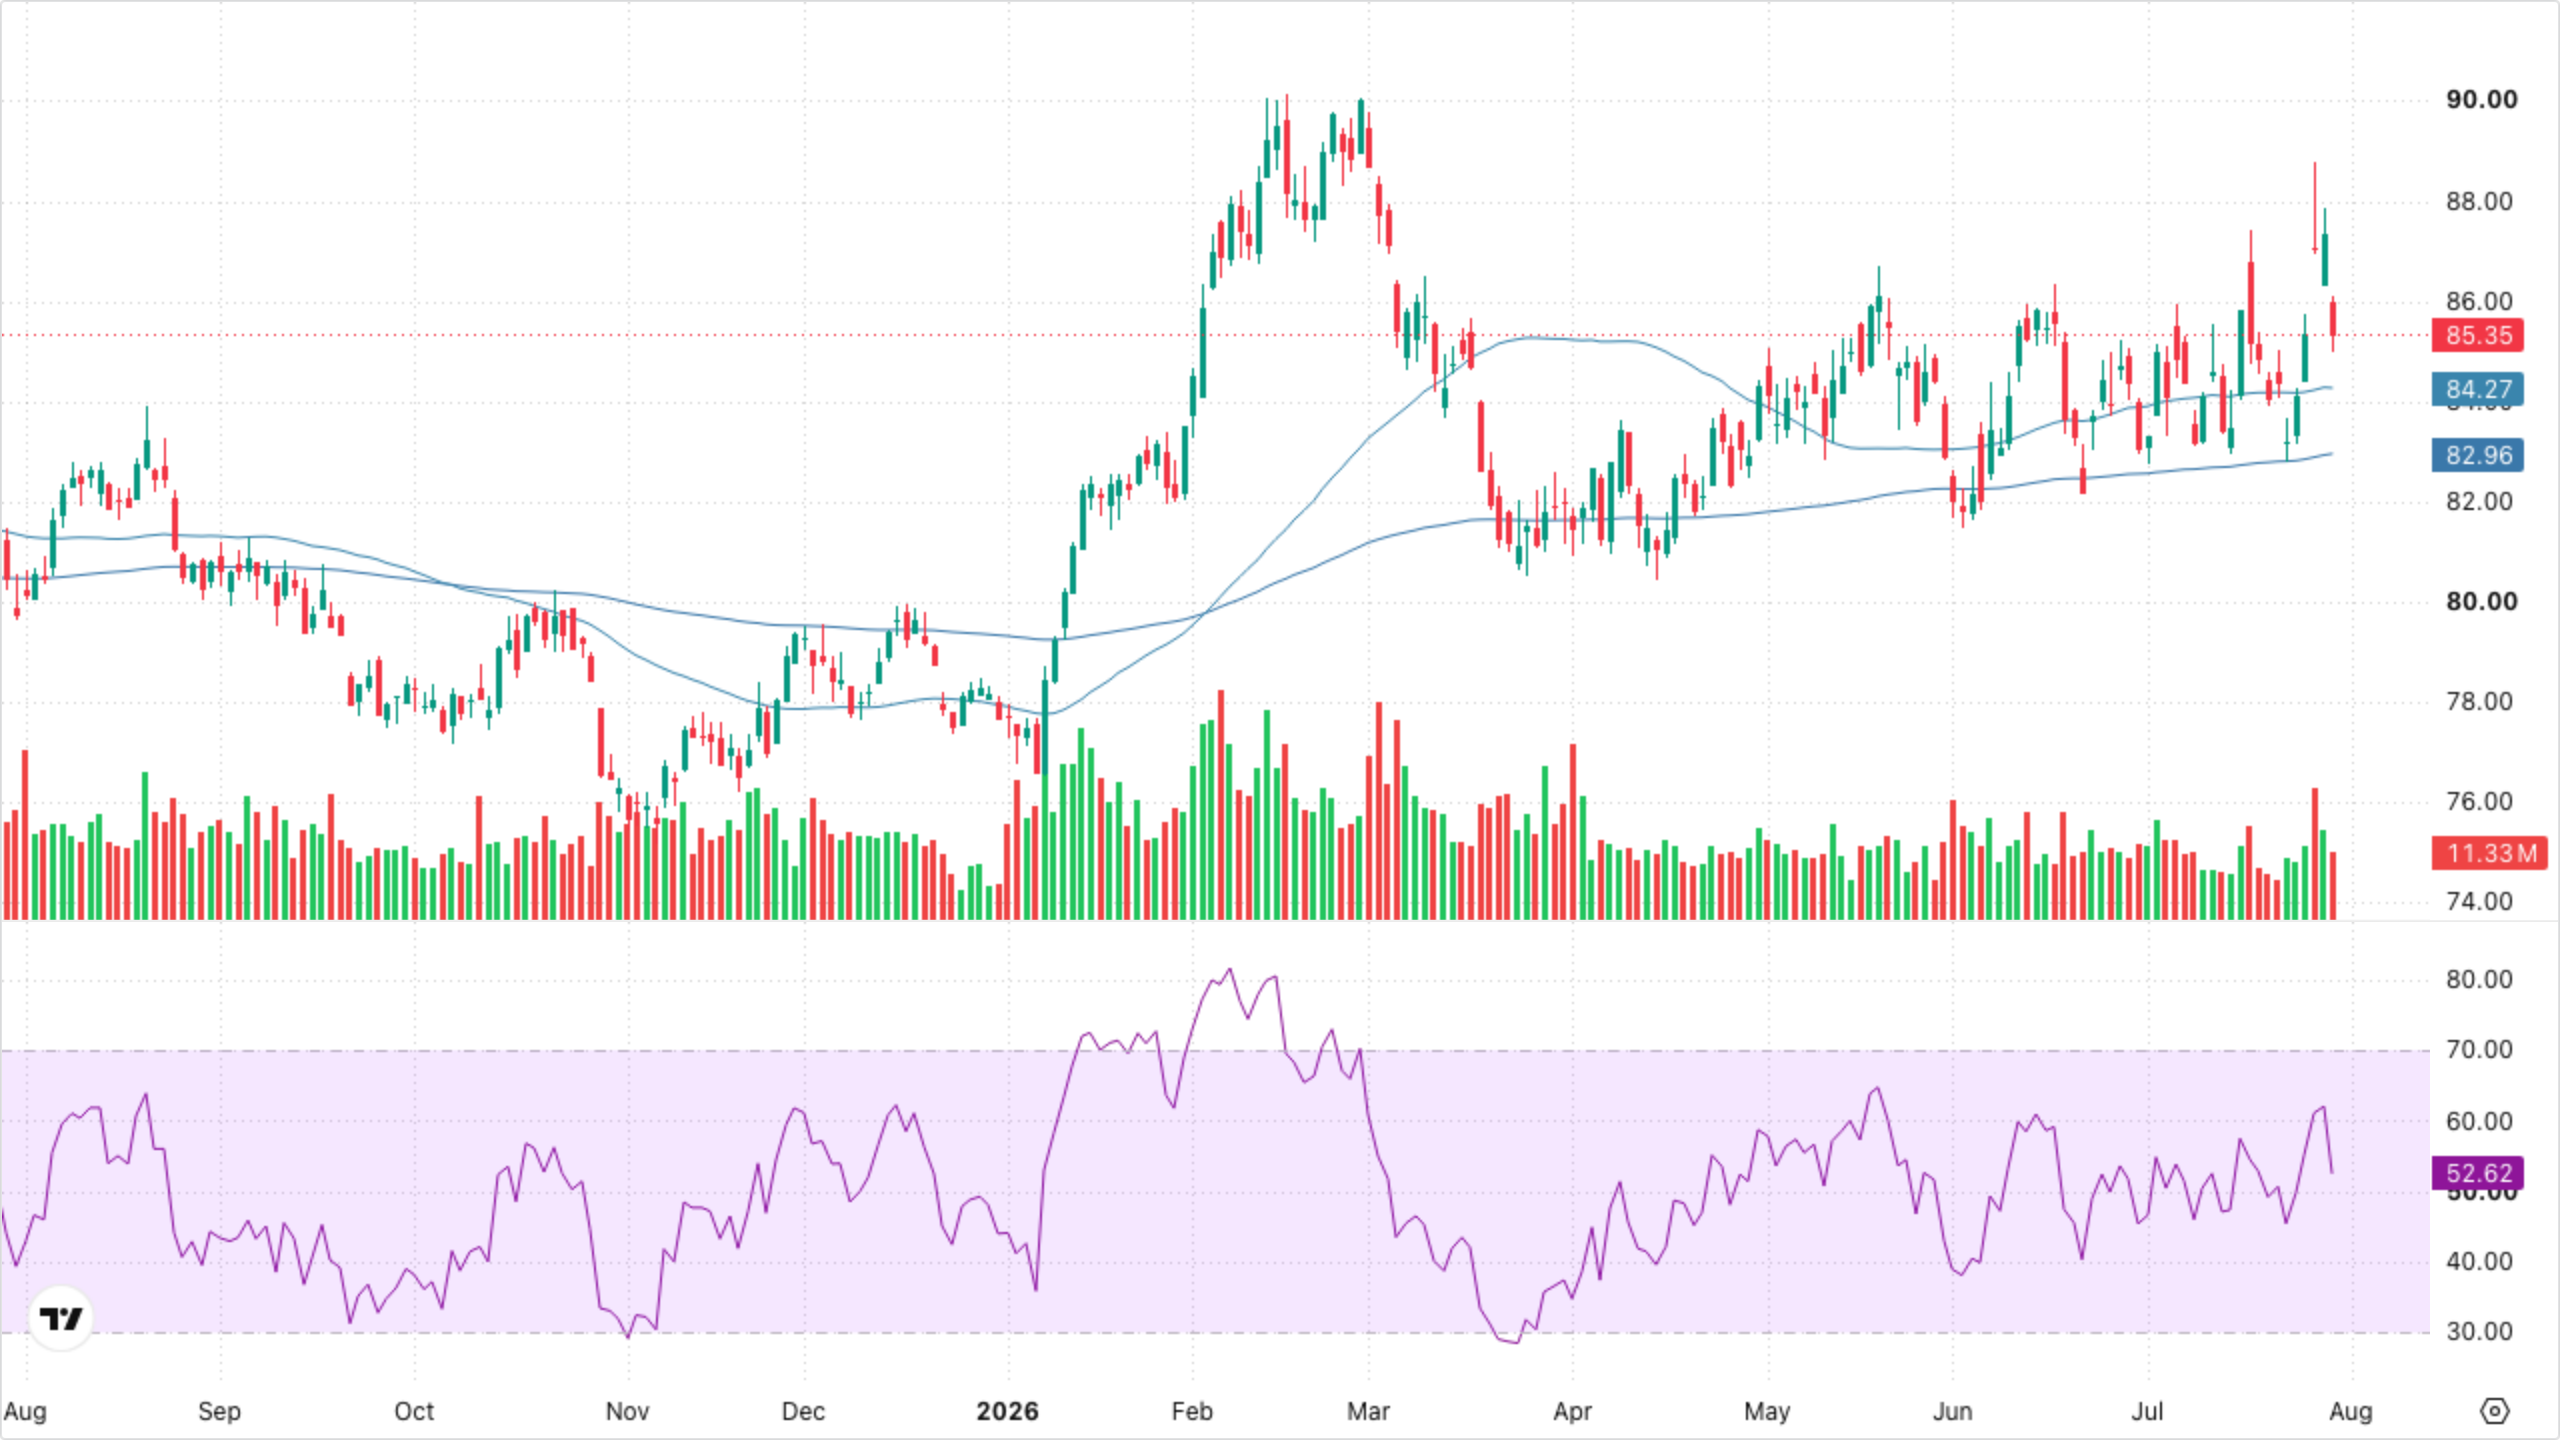Click the purple 52.62 RSI value label
Viewport: 2560px width, 1440px height.
[x=2478, y=1173]
